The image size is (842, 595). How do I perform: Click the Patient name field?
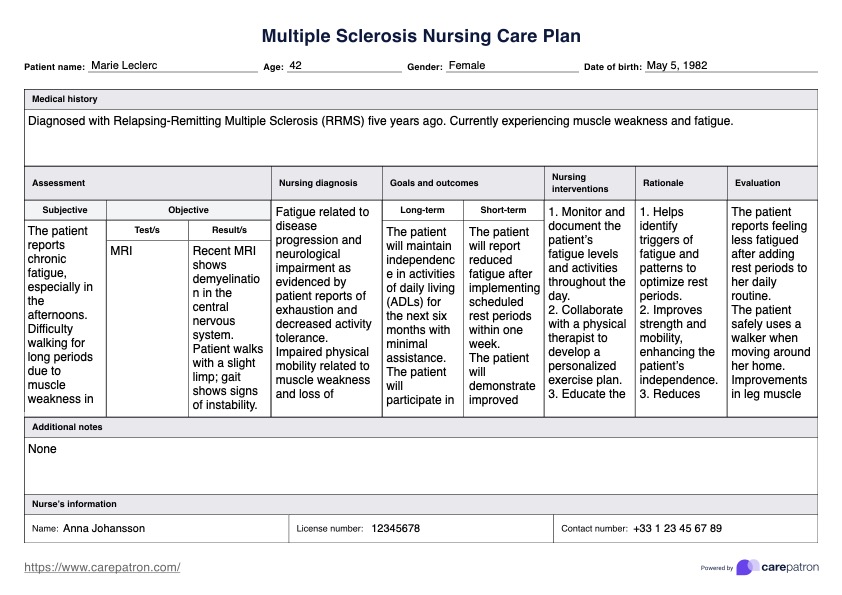click(x=172, y=66)
